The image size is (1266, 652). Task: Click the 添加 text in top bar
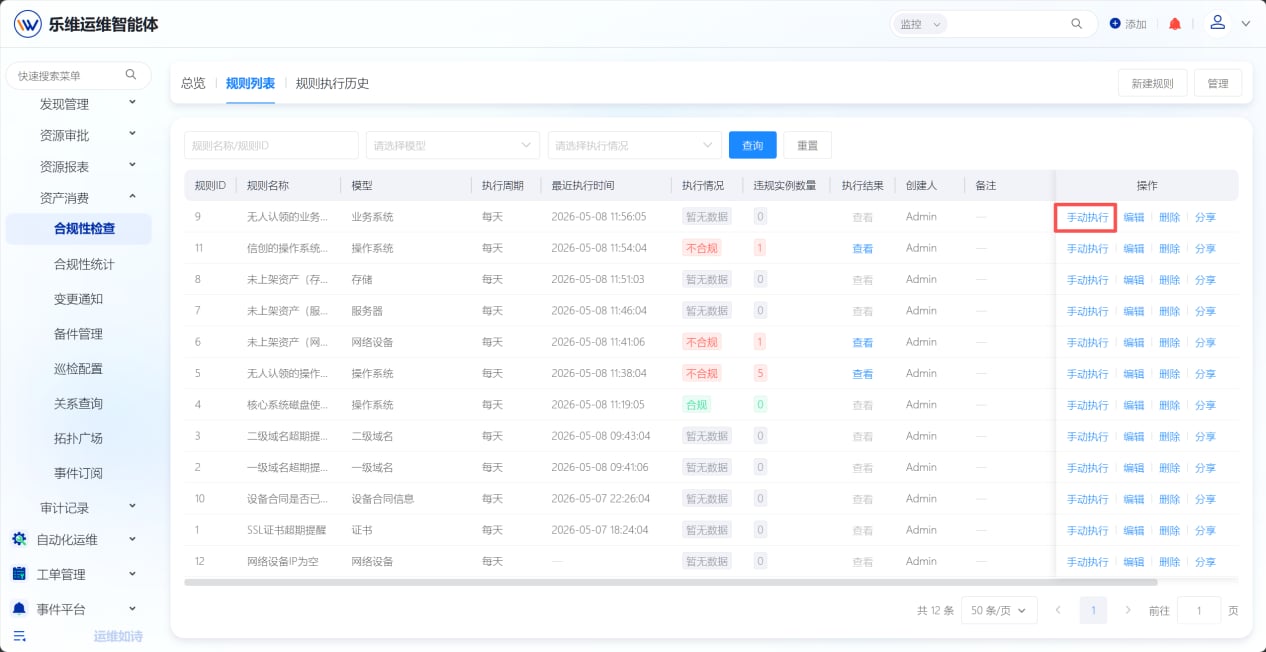click(1136, 24)
